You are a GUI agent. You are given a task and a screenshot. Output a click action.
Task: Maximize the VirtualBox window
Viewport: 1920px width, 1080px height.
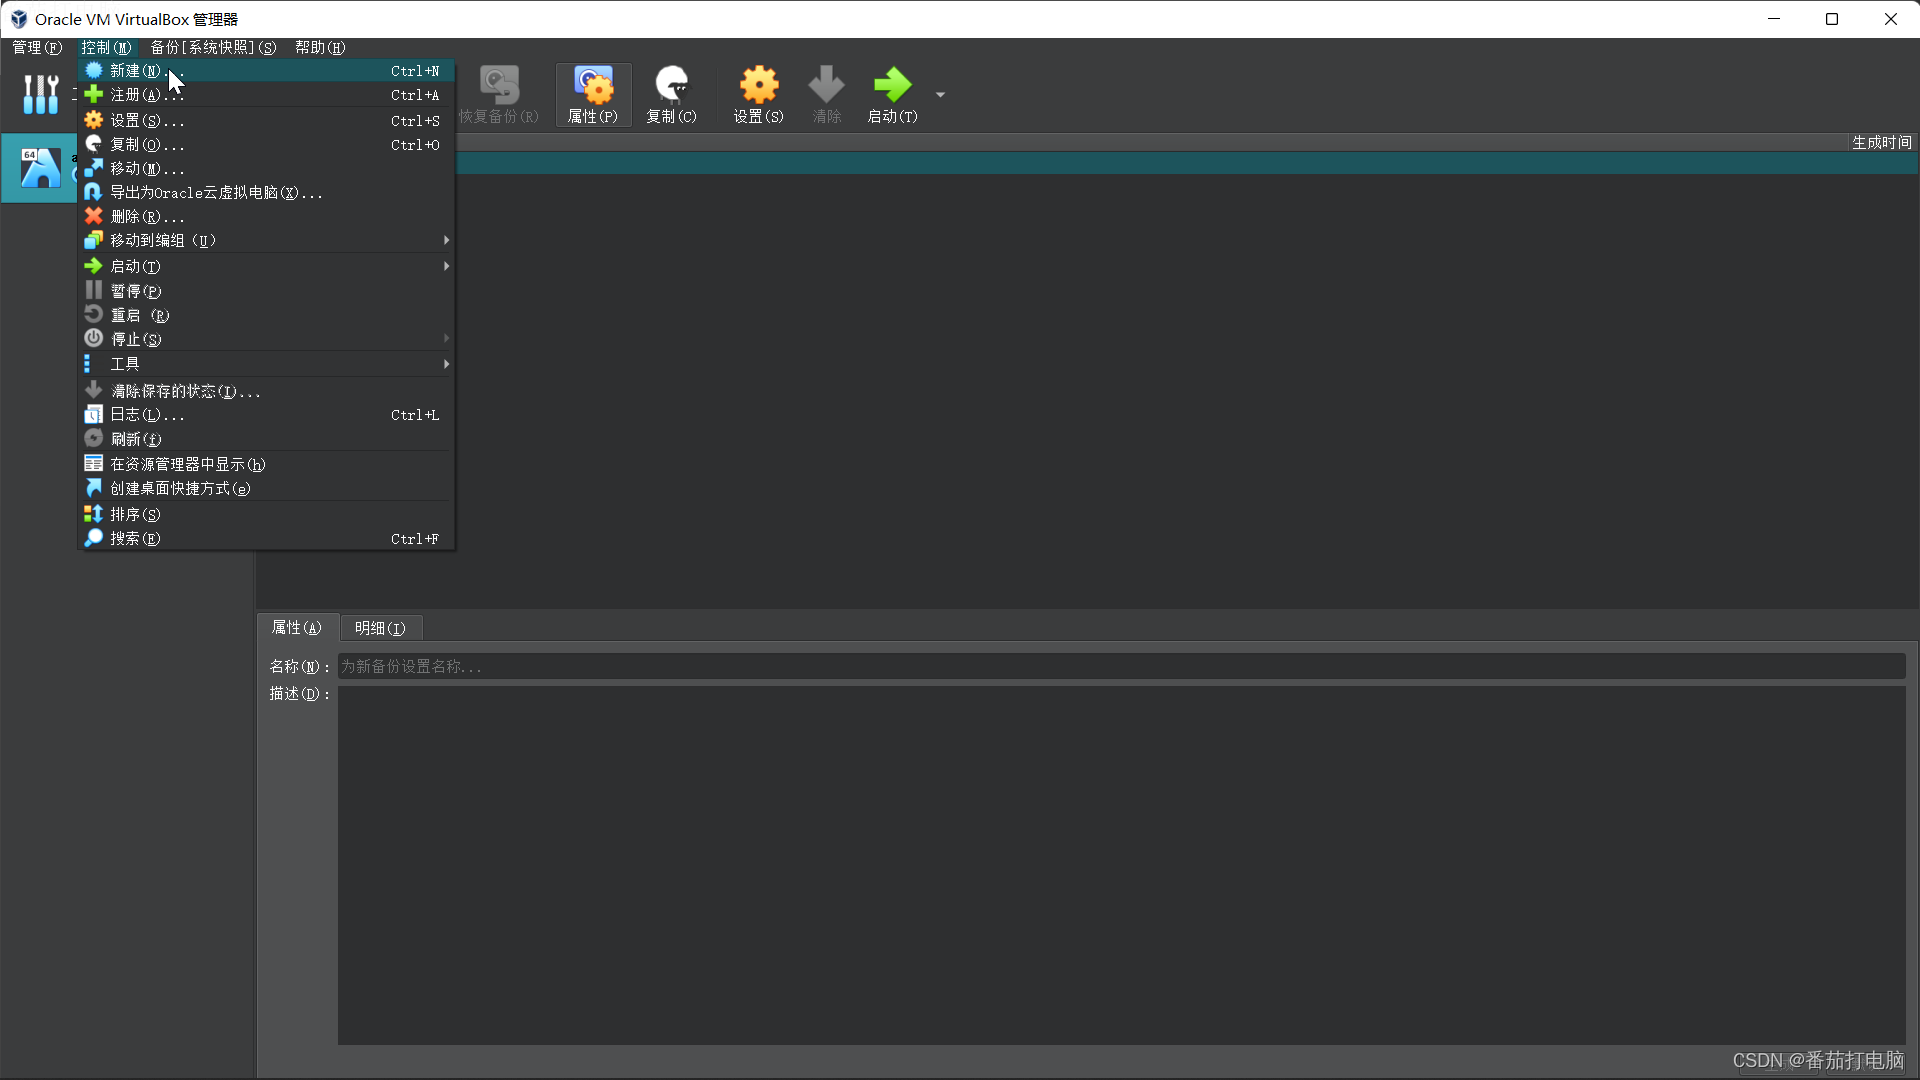[x=1832, y=19]
